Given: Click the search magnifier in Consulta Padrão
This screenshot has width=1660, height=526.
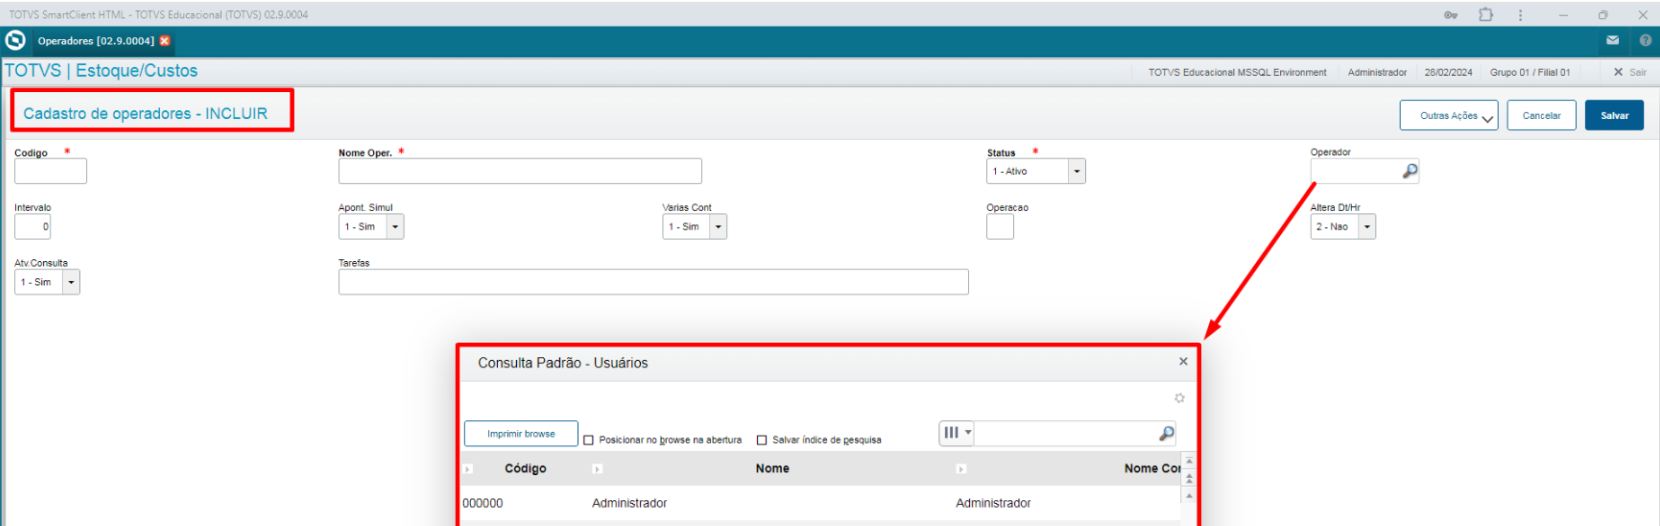Looking at the screenshot, I should click(x=1166, y=433).
